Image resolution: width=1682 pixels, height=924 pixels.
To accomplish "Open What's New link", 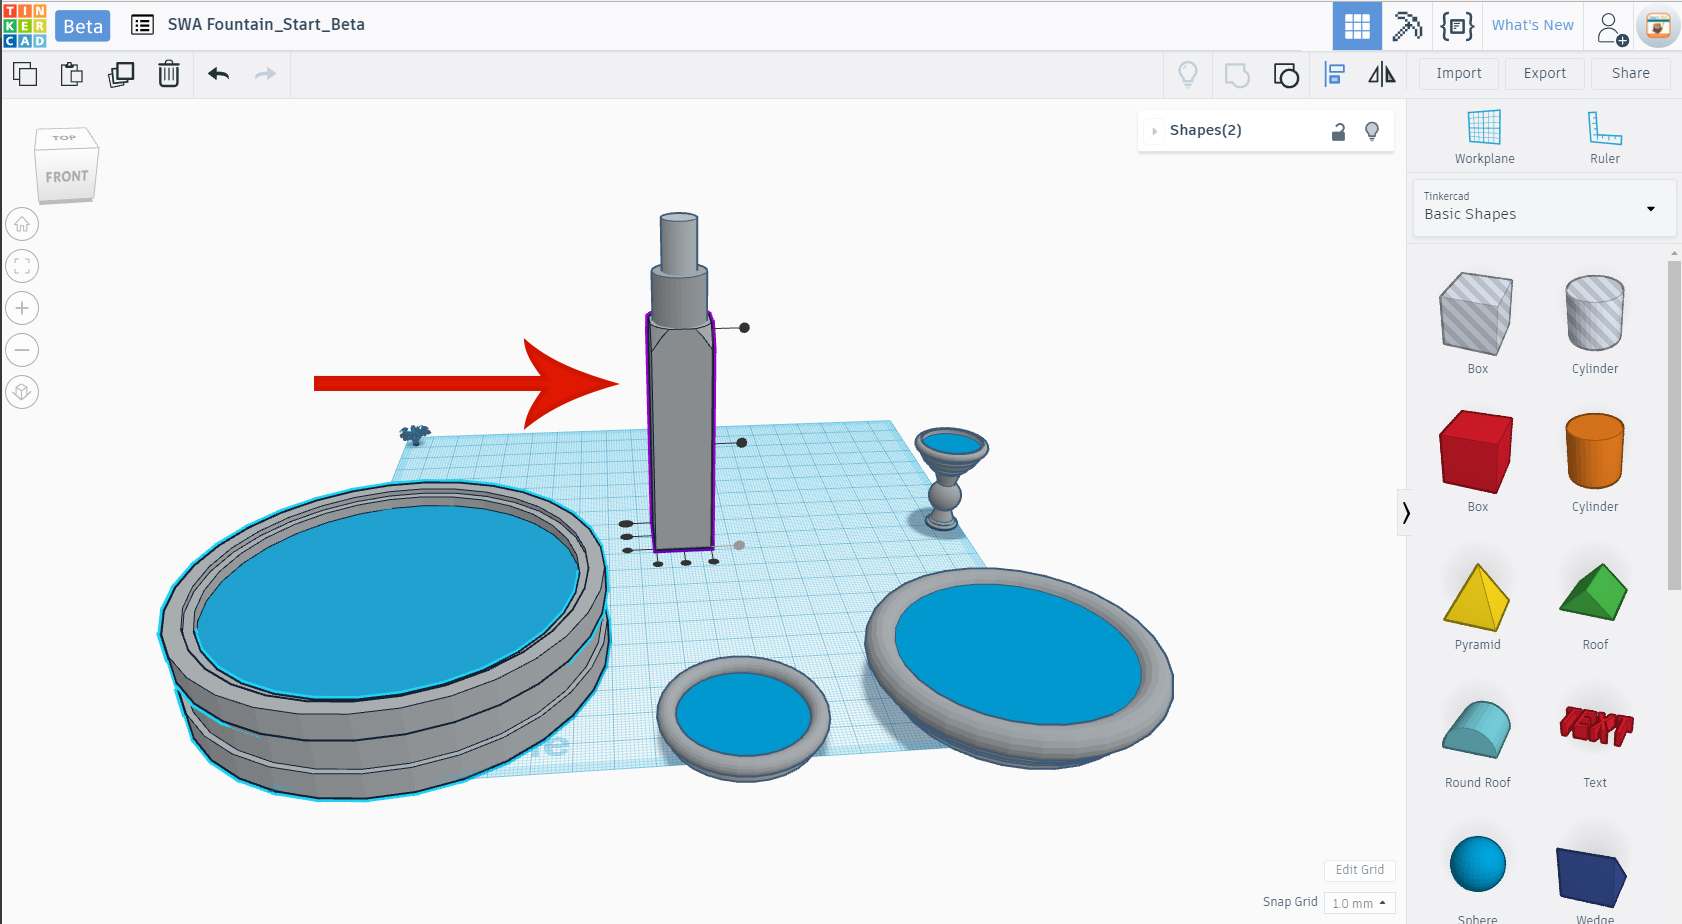I will tap(1533, 25).
